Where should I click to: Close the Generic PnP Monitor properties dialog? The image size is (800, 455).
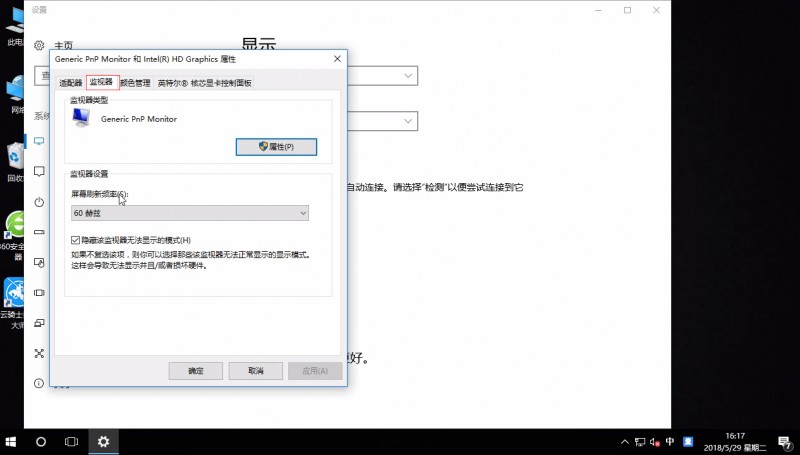337,59
